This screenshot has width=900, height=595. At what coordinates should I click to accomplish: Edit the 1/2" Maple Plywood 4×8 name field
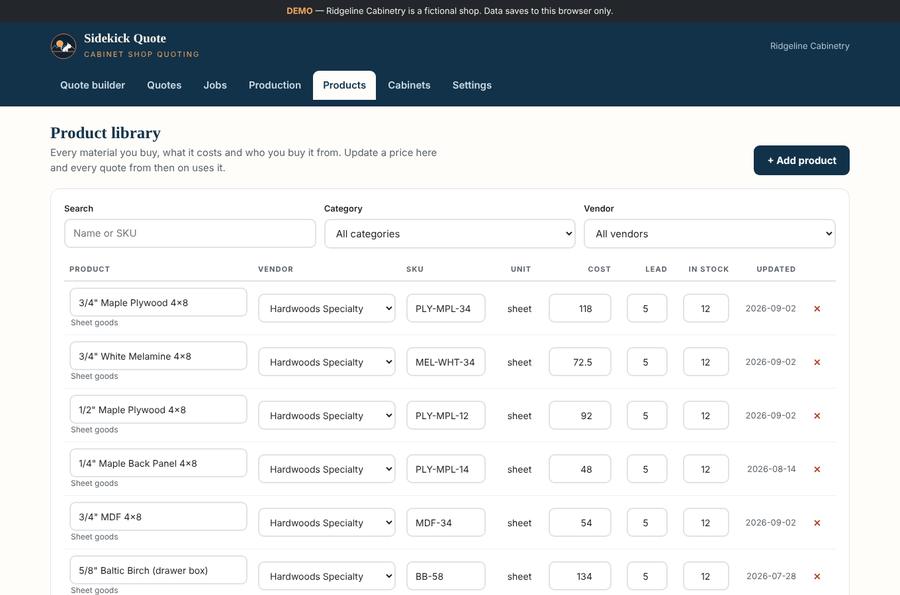tap(158, 410)
